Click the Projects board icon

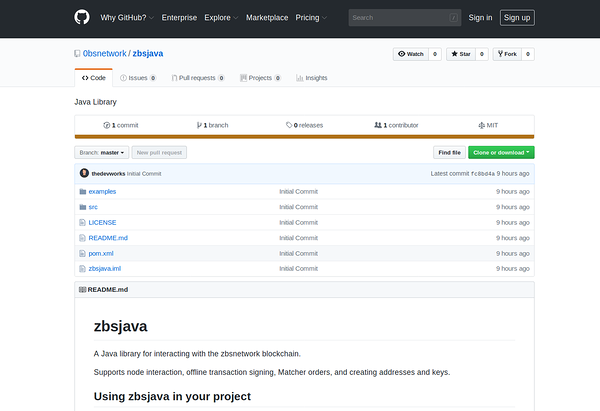pyautogui.click(x=243, y=78)
